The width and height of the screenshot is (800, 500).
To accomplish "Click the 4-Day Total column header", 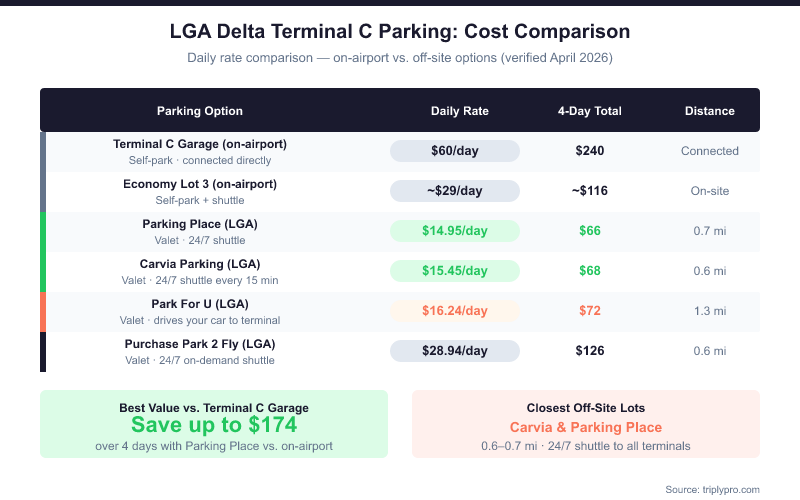I will coord(590,111).
